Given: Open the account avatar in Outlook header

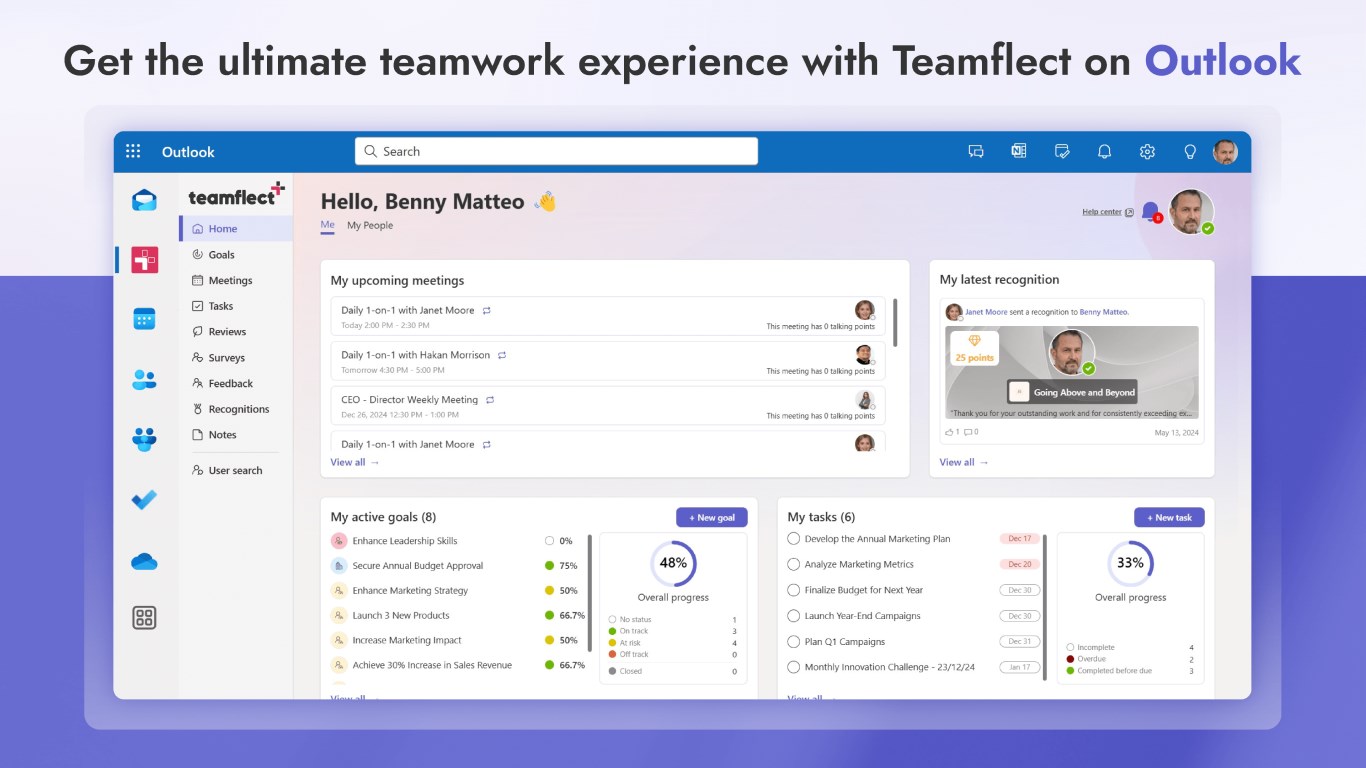Looking at the screenshot, I should (1225, 152).
